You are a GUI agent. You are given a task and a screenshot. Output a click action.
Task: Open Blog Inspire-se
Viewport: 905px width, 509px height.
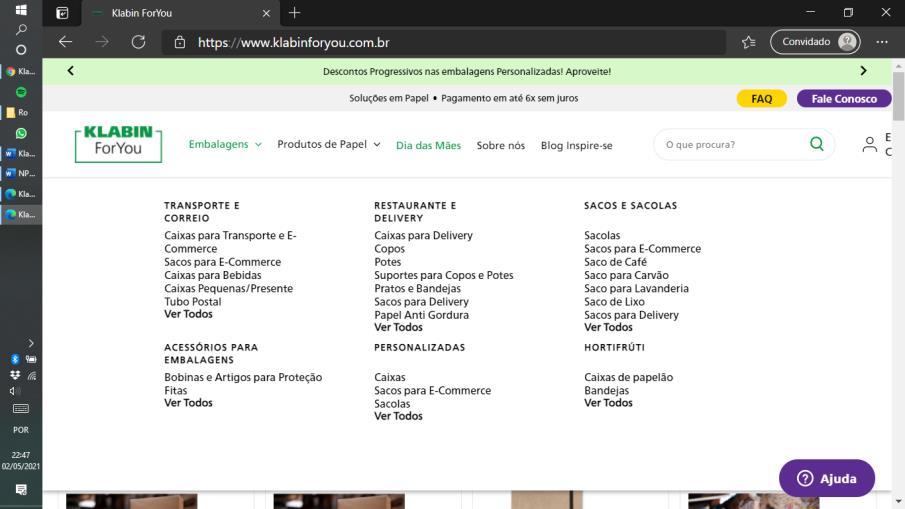coord(577,145)
